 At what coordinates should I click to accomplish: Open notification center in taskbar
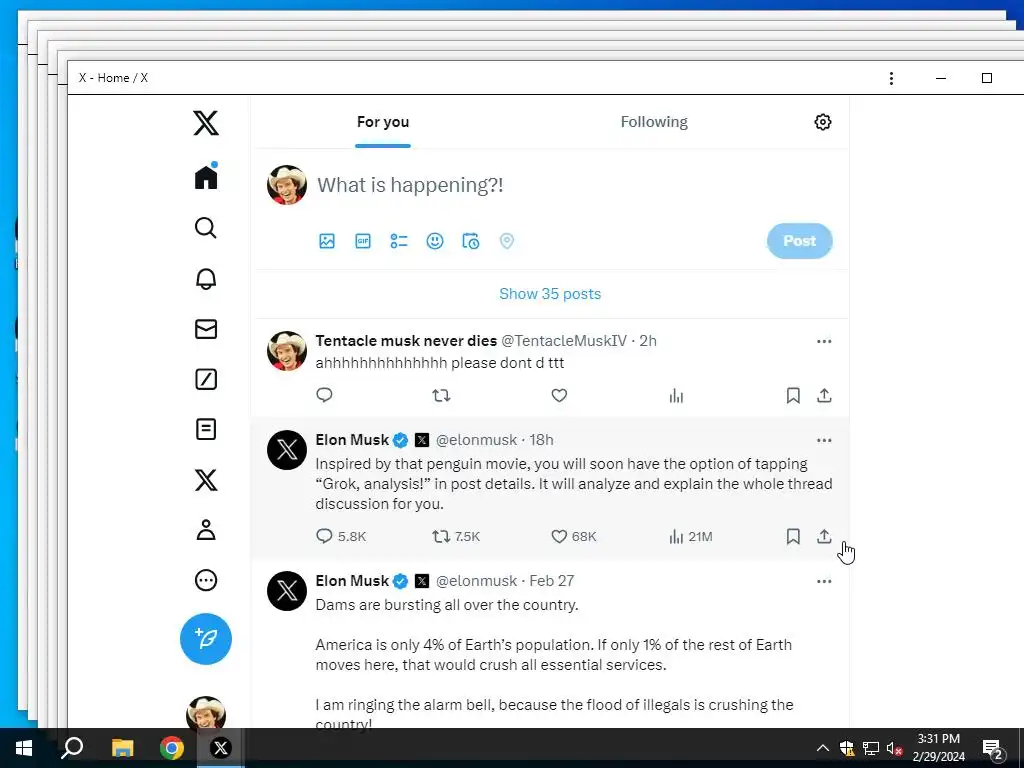993,749
